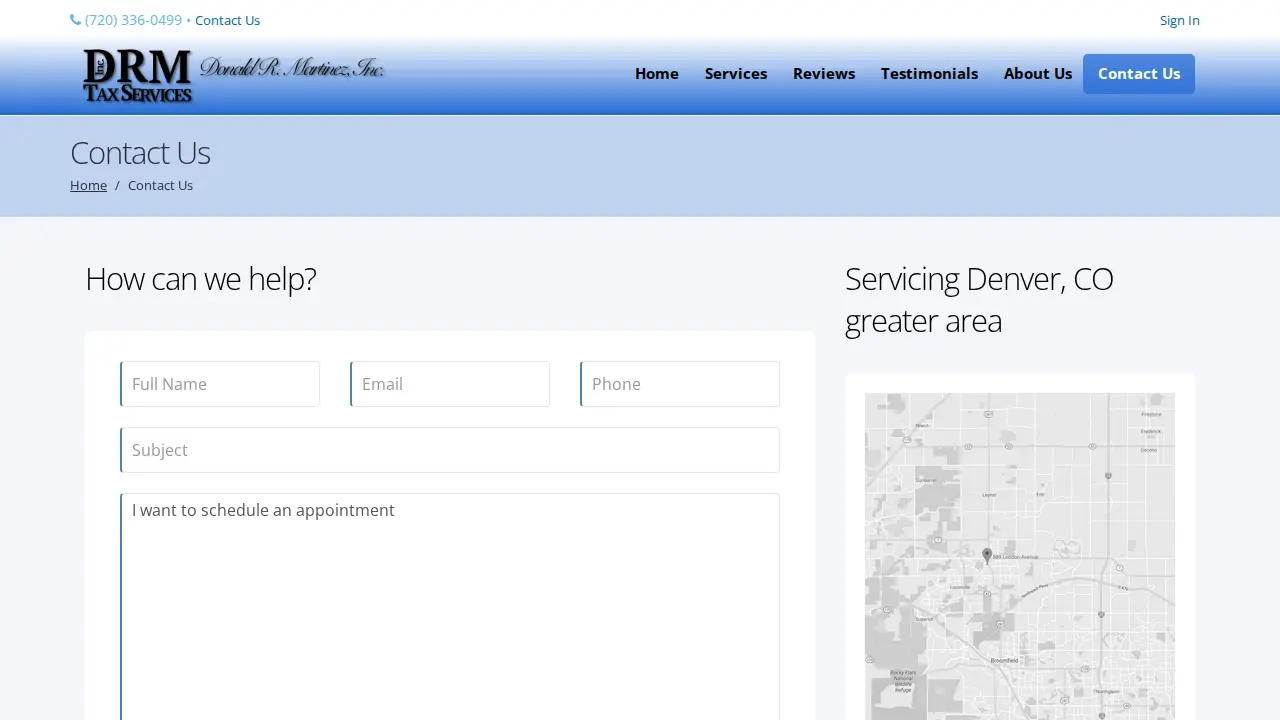The image size is (1280, 720).
Task: Focus the Email input field
Action: click(450, 384)
